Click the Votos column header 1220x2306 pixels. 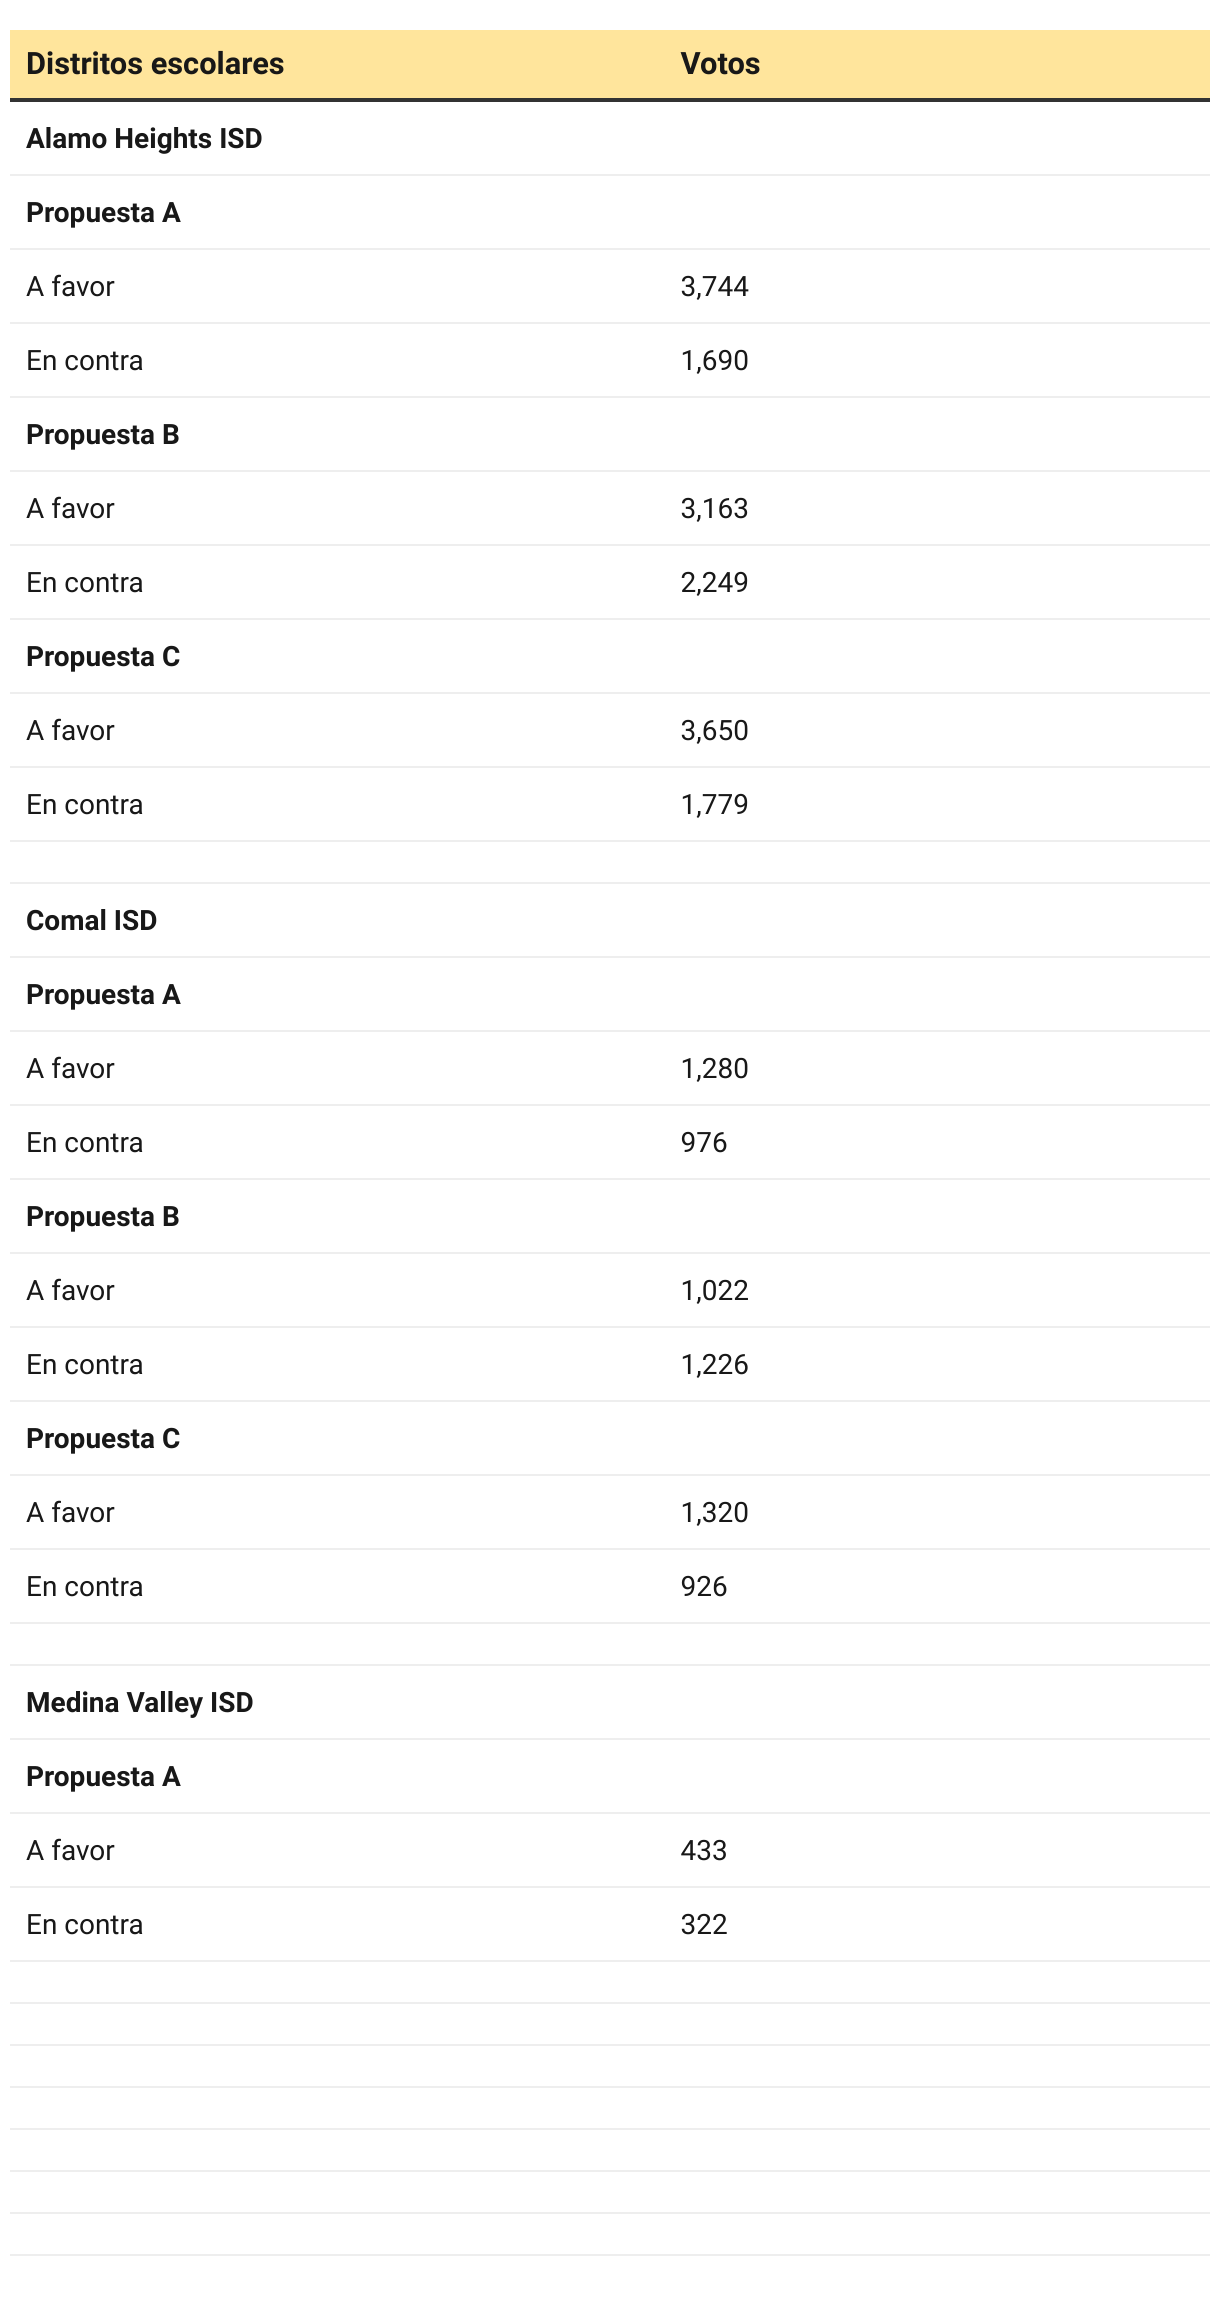pyautogui.click(x=720, y=64)
